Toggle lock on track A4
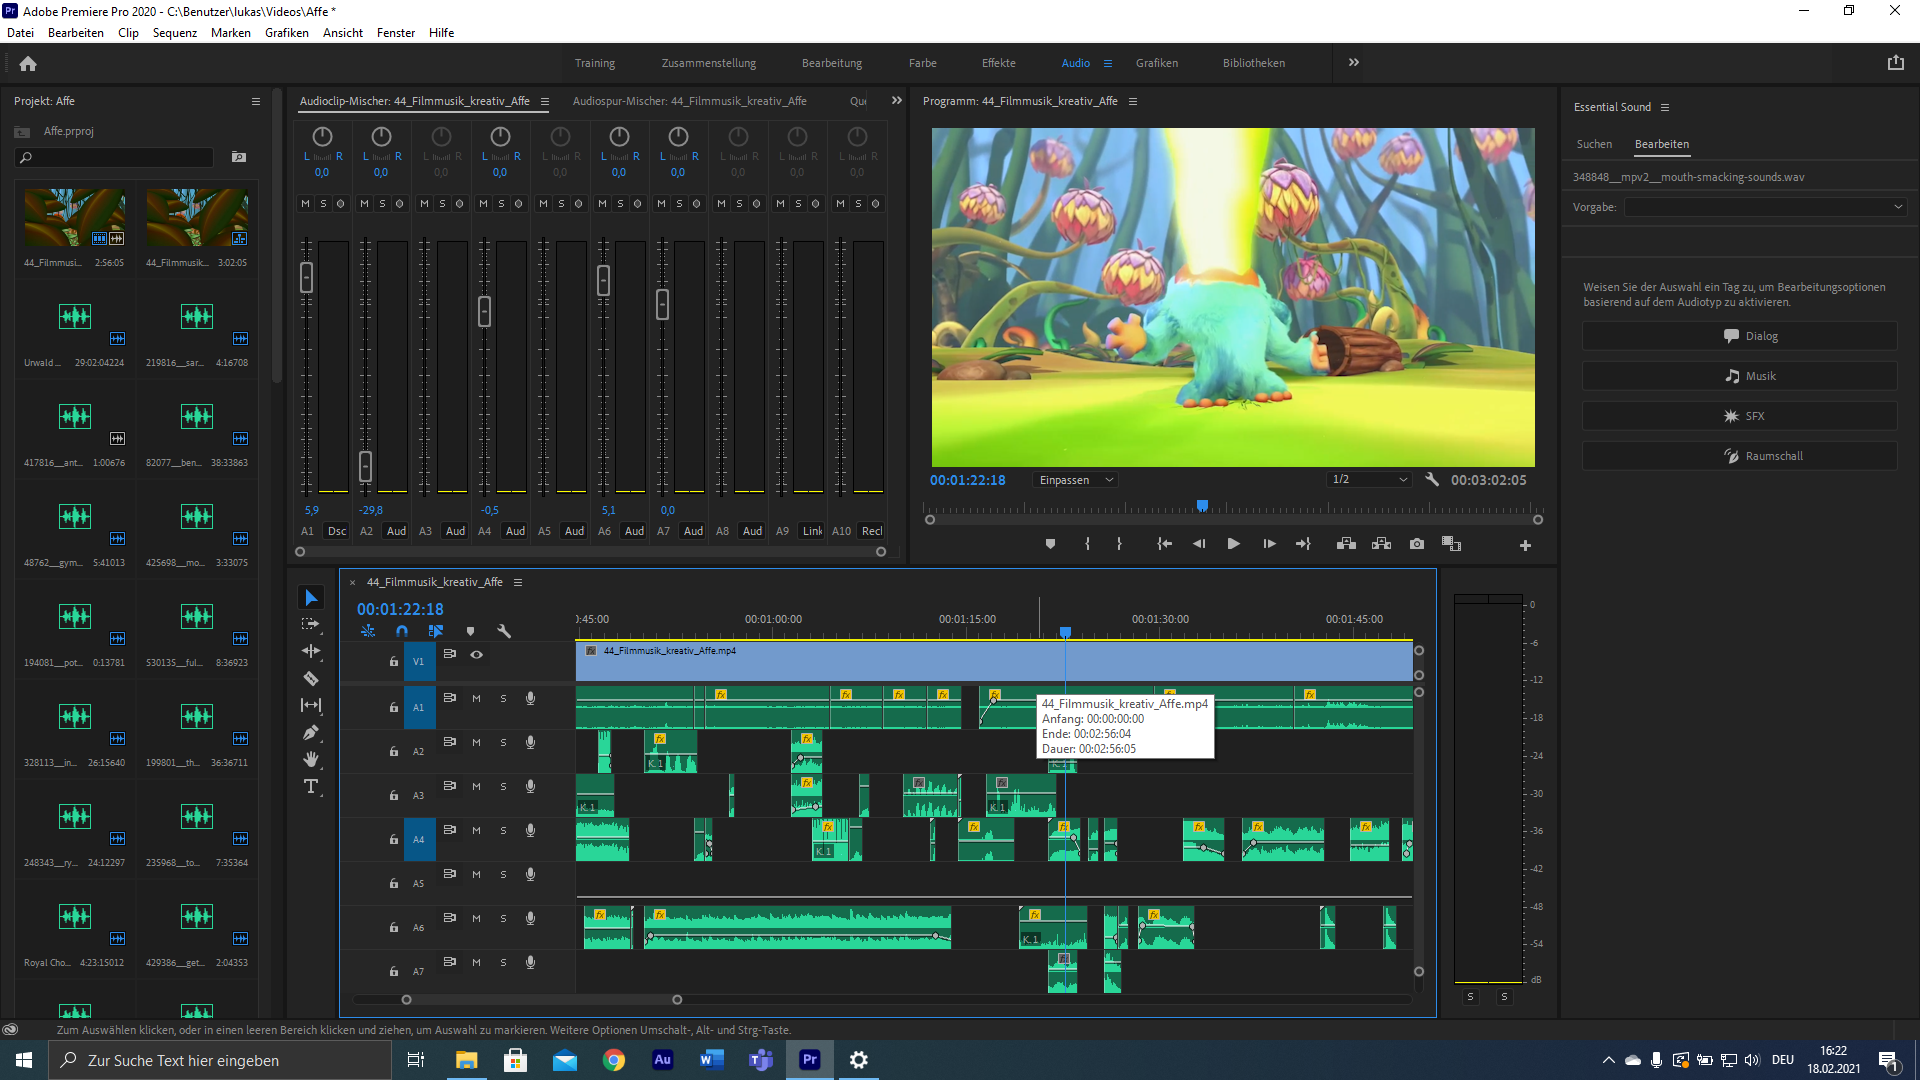The height and width of the screenshot is (1080, 1920). (x=394, y=840)
